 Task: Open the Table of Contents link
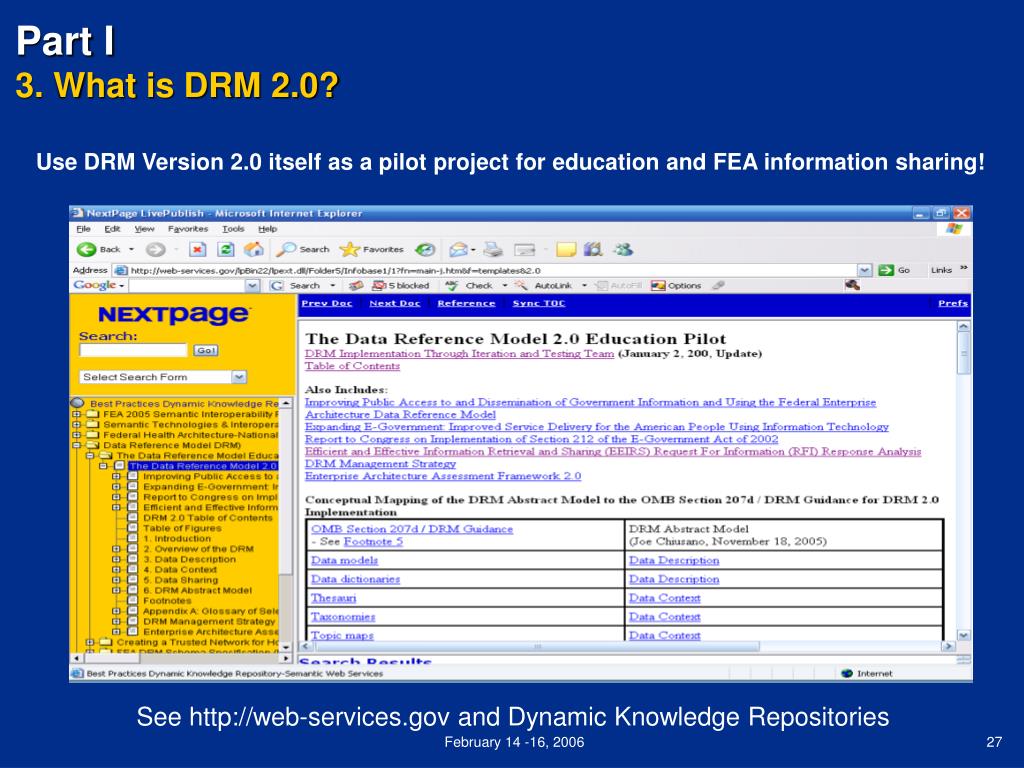coord(352,366)
